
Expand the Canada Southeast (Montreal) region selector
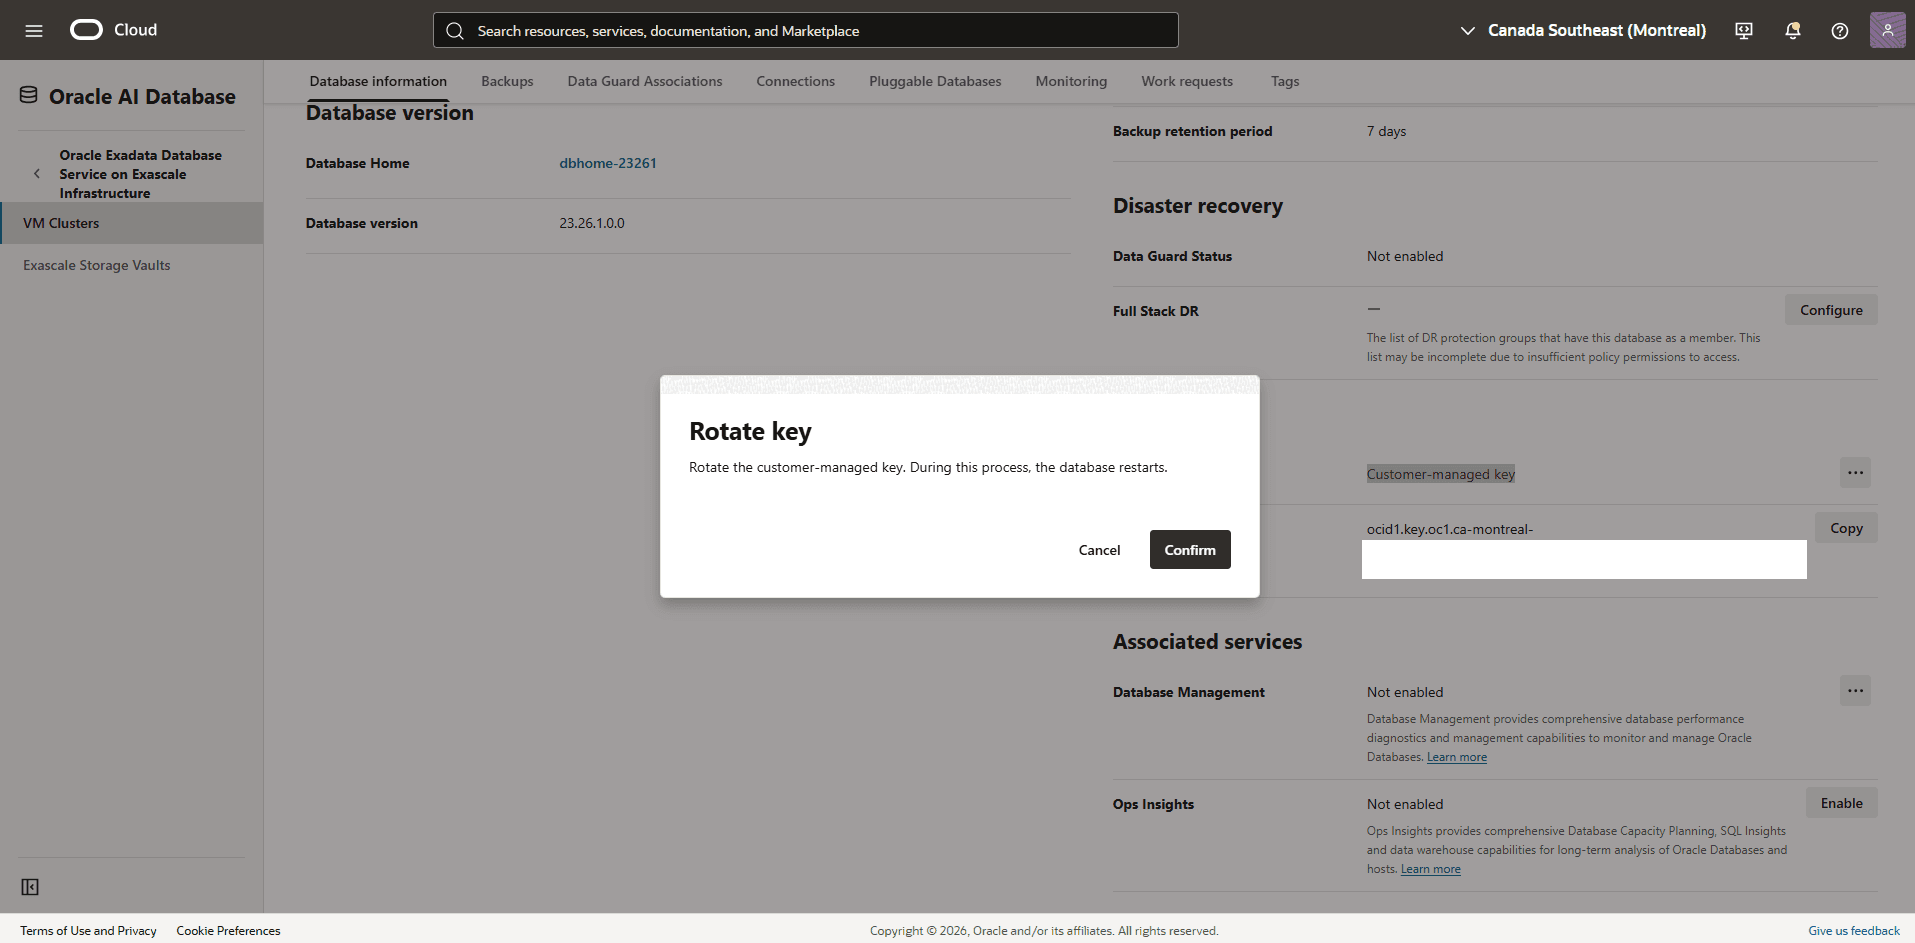pyautogui.click(x=1583, y=31)
